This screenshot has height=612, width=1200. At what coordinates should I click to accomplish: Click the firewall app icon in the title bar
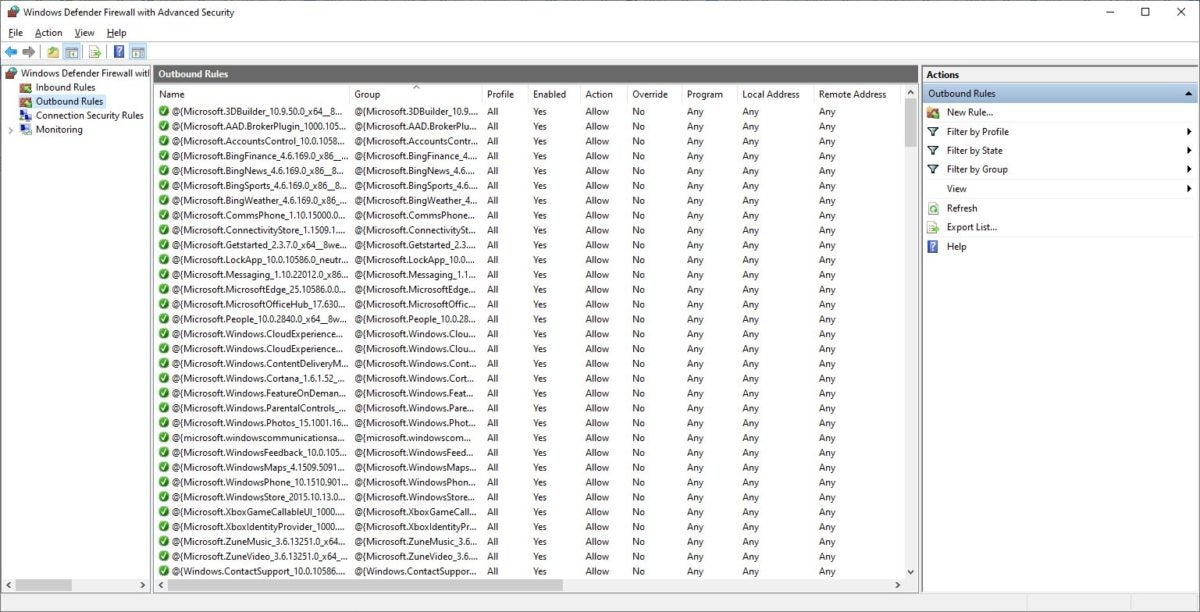click(12, 12)
